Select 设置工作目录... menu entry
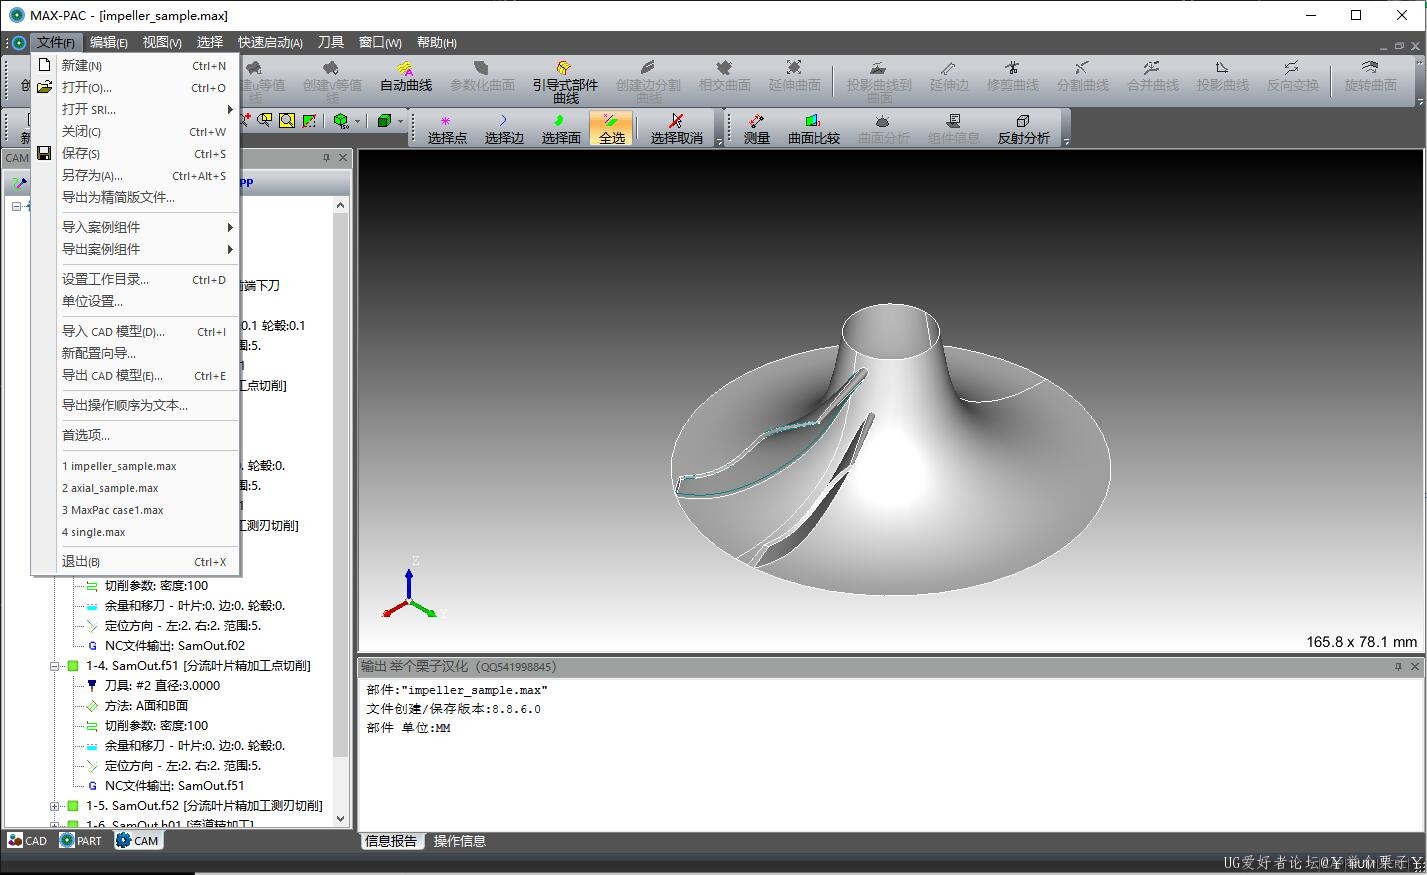Screen dimensions: 1427x875 (x=136, y=279)
